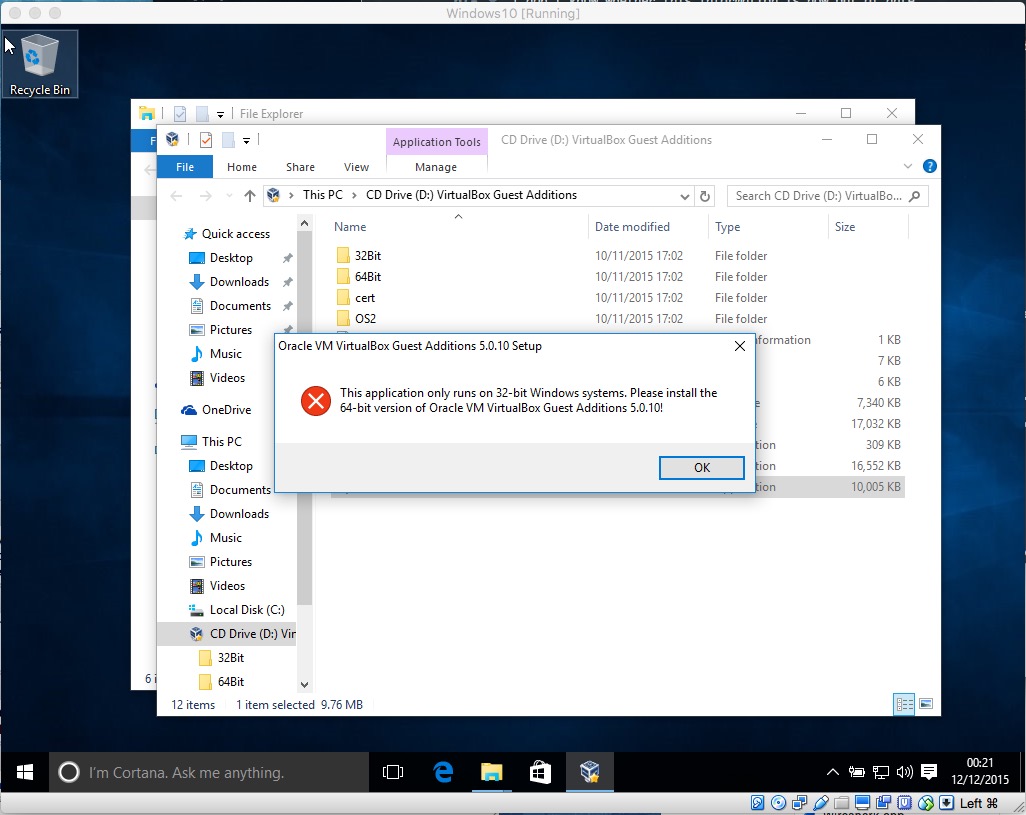The height and width of the screenshot is (815, 1026).
Task: Close the Guest Additions Setup error dialog
Action: 739,346
